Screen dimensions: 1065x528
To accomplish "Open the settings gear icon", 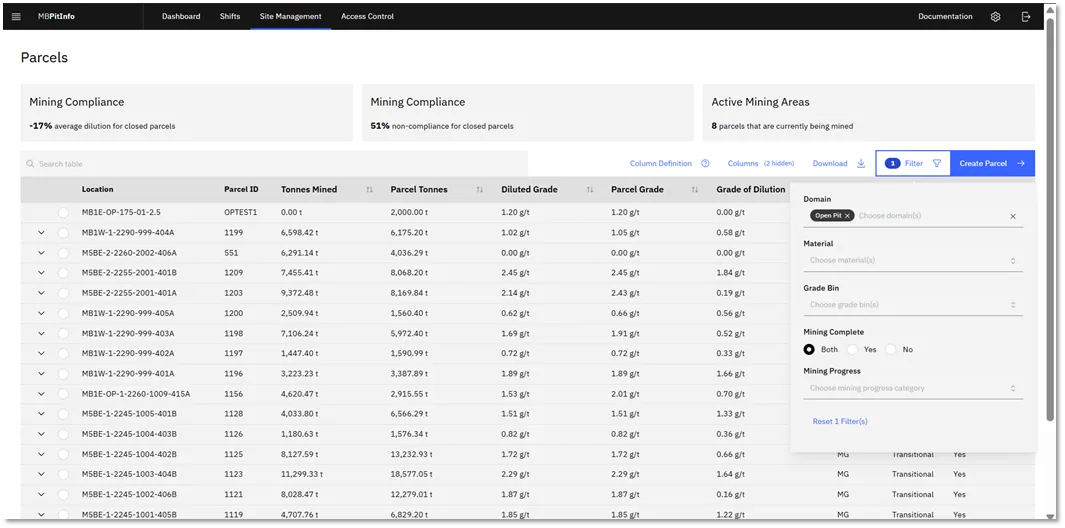I will (995, 16).
